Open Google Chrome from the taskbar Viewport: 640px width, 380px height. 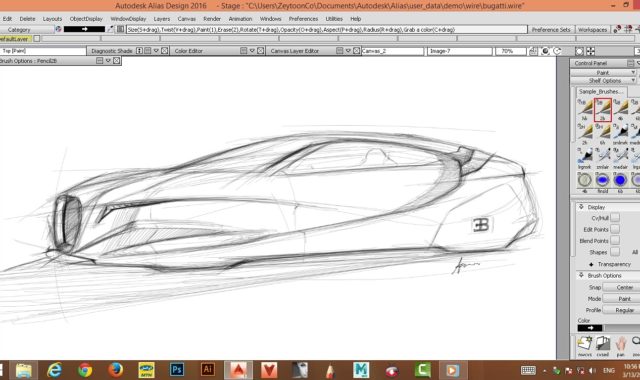85,370
